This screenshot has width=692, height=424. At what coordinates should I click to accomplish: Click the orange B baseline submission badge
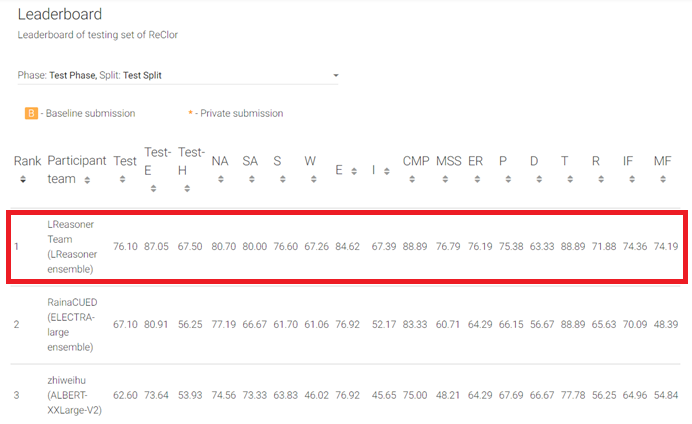[31, 113]
